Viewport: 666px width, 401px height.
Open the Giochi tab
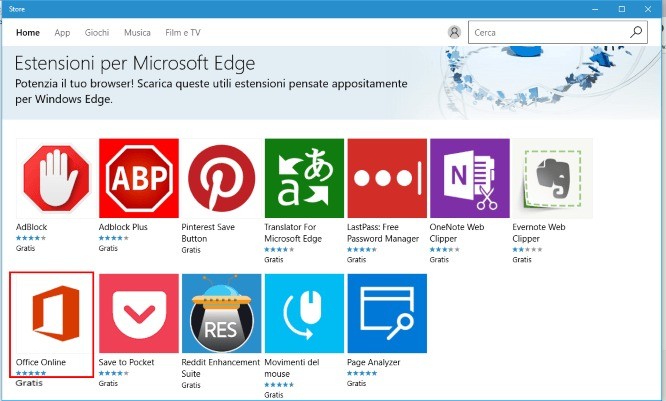(x=97, y=33)
